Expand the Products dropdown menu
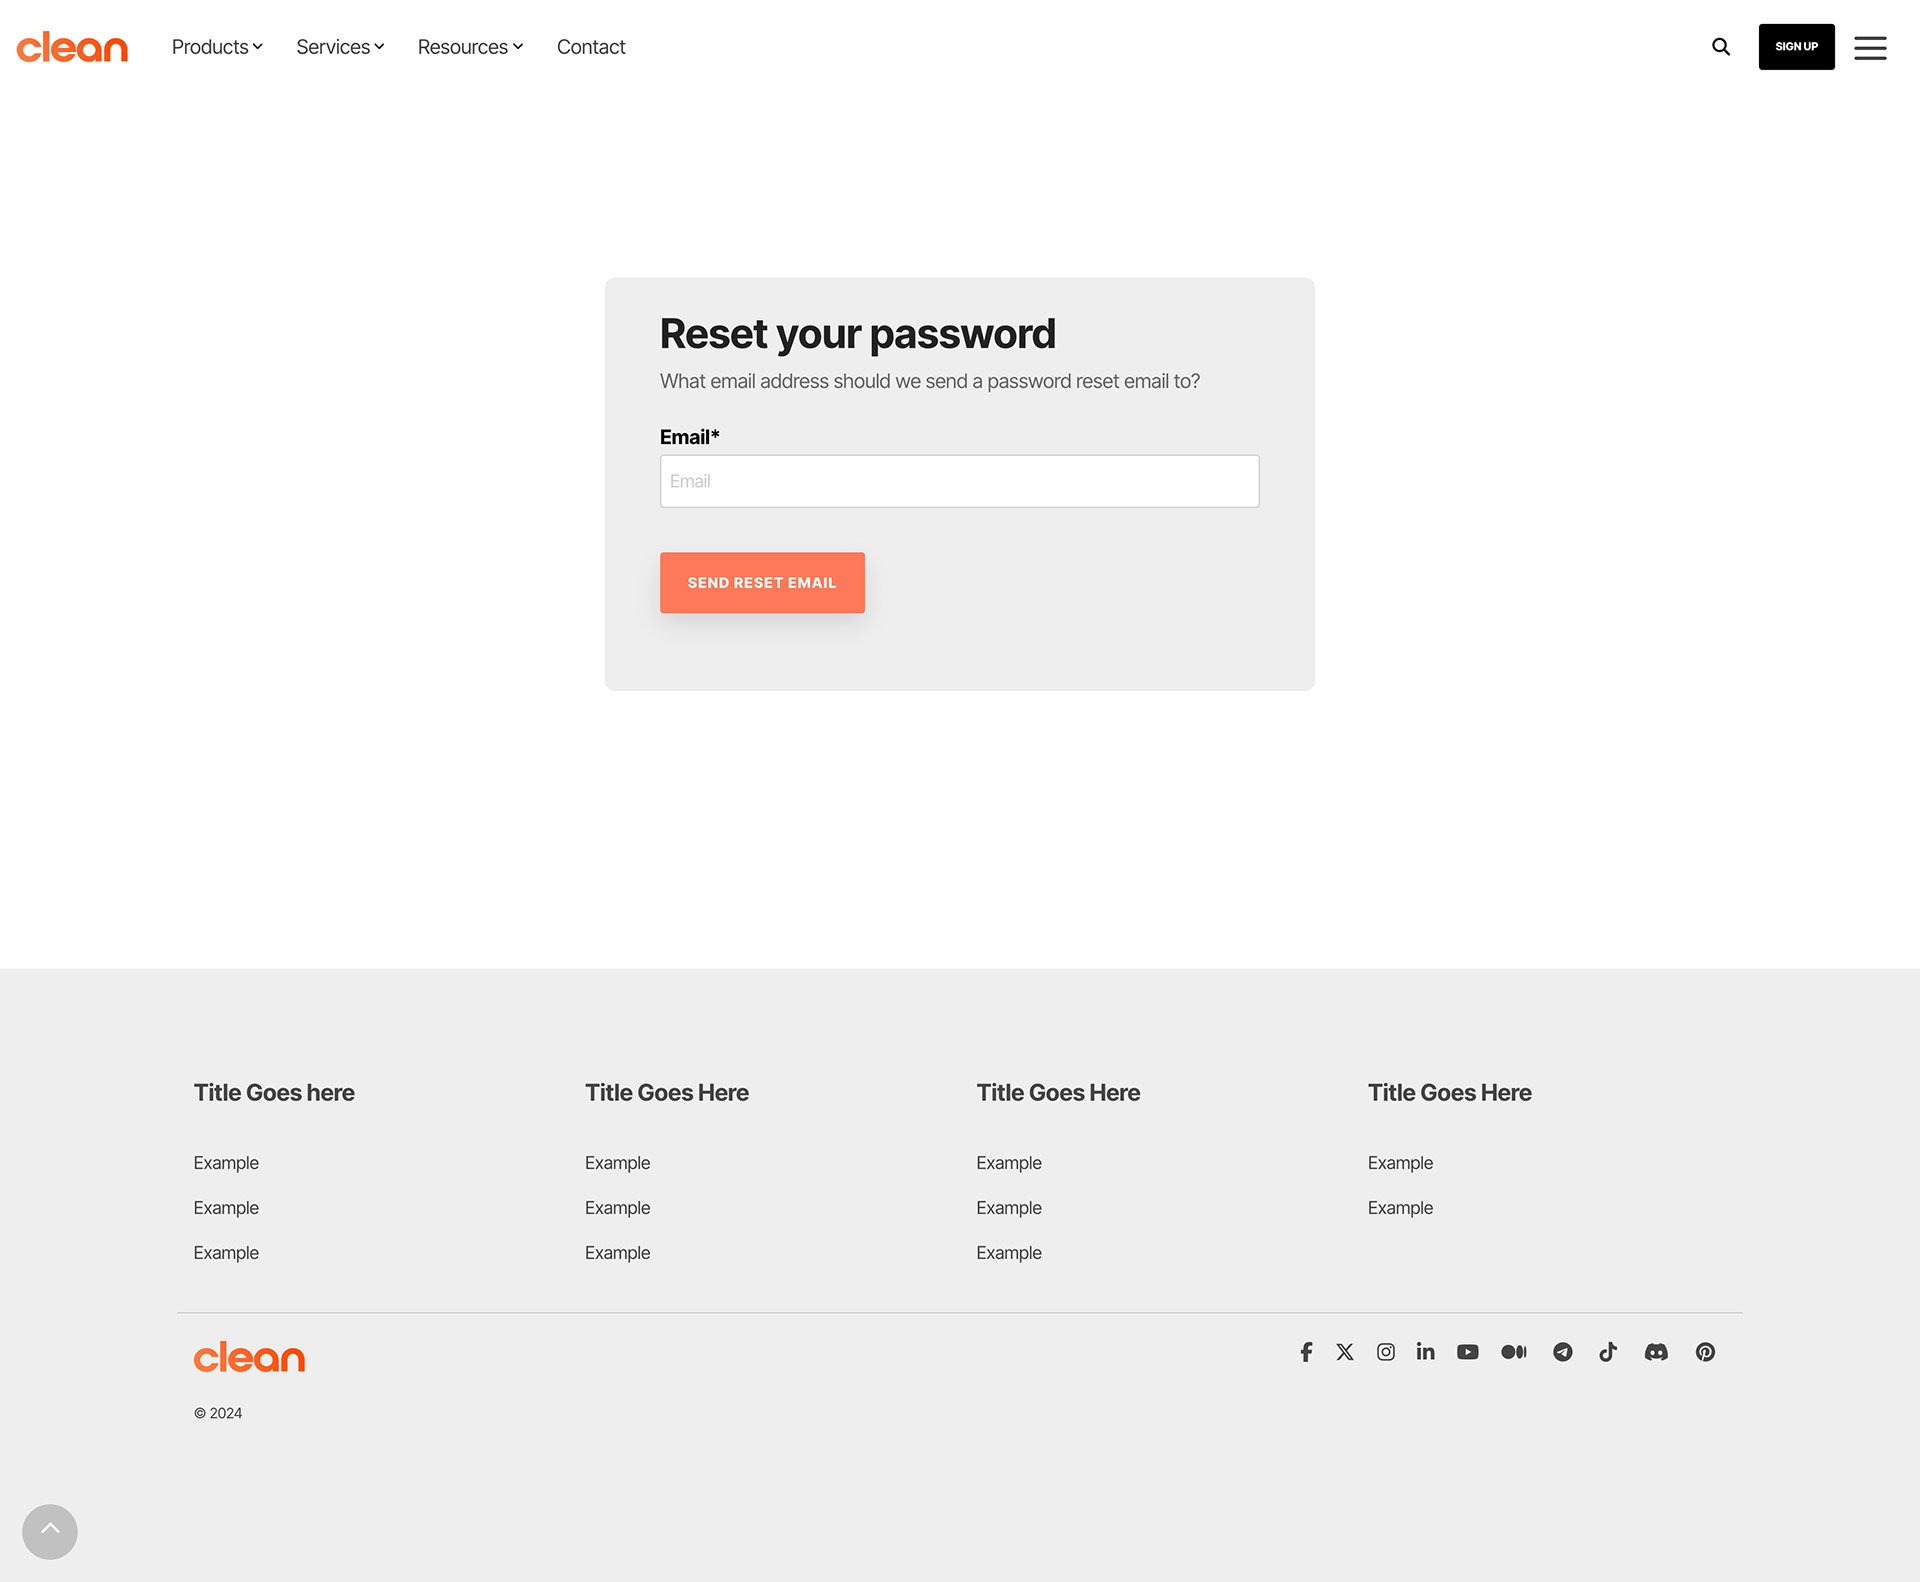1920x1582 pixels. click(217, 47)
